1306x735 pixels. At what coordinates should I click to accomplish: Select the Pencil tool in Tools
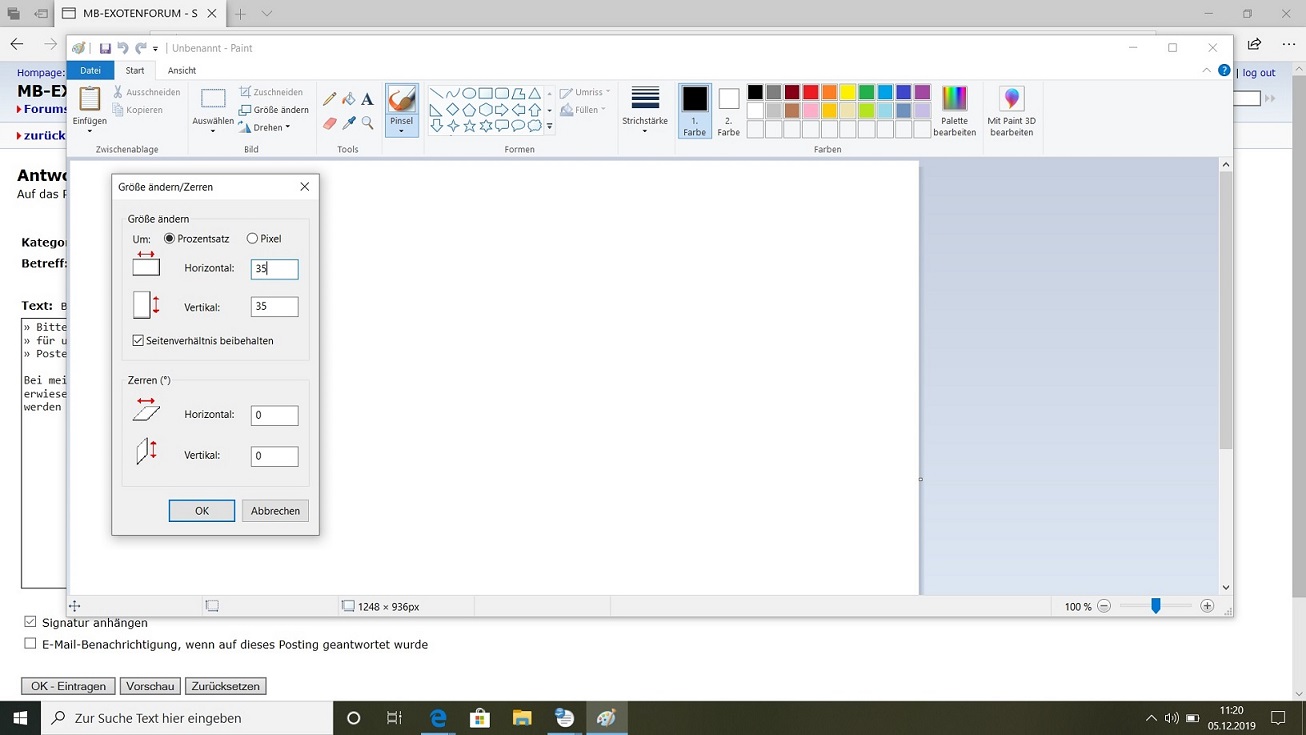[330, 99]
